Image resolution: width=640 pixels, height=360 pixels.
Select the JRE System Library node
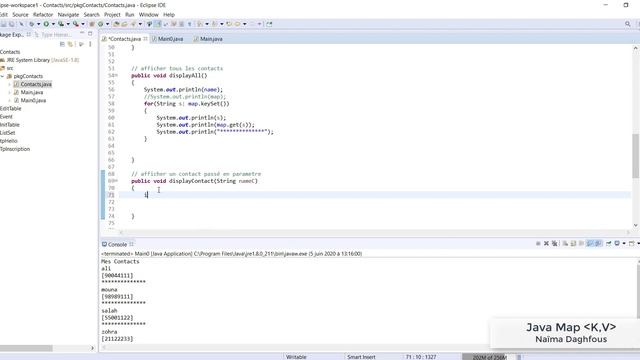40,60
